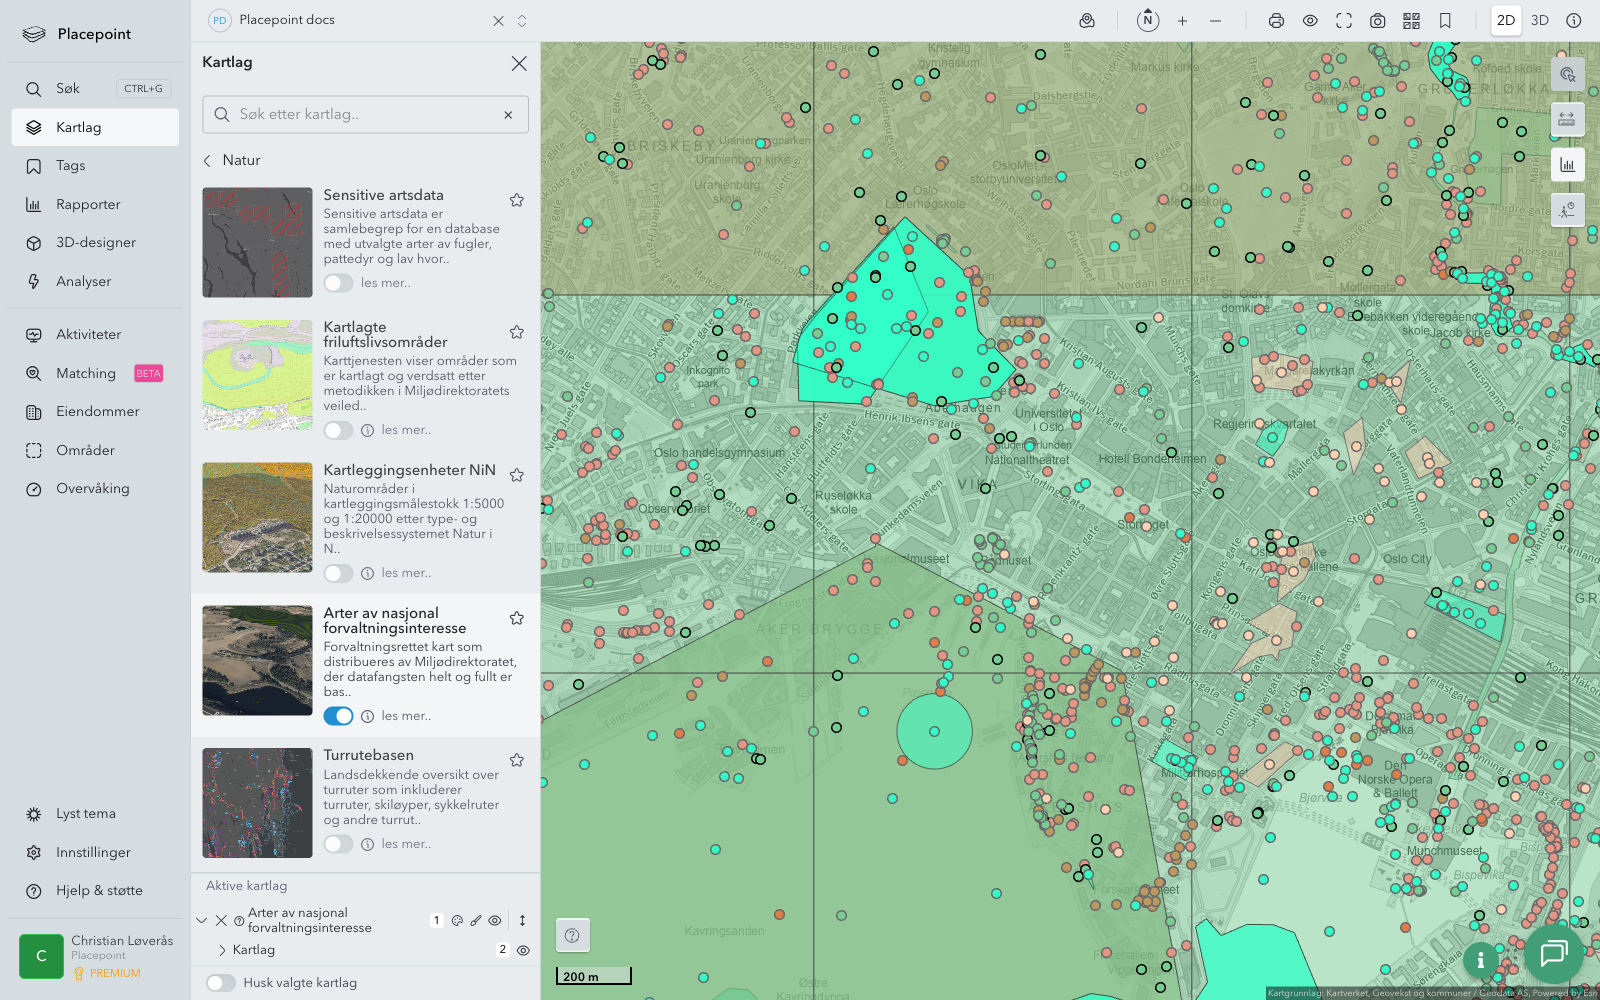Hide Kartlag sublayer with eye icon
The width and height of the screenshot is (1600, 1000).
(523, 950)
